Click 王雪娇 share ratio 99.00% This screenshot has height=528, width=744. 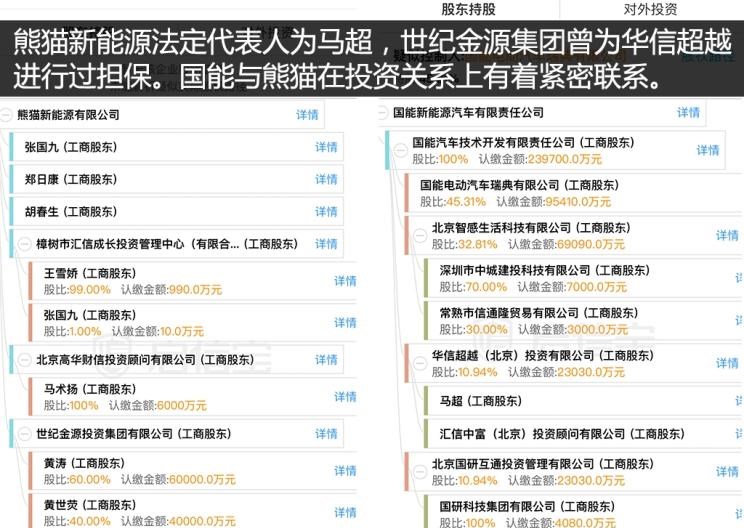click(x=90, y=289)
